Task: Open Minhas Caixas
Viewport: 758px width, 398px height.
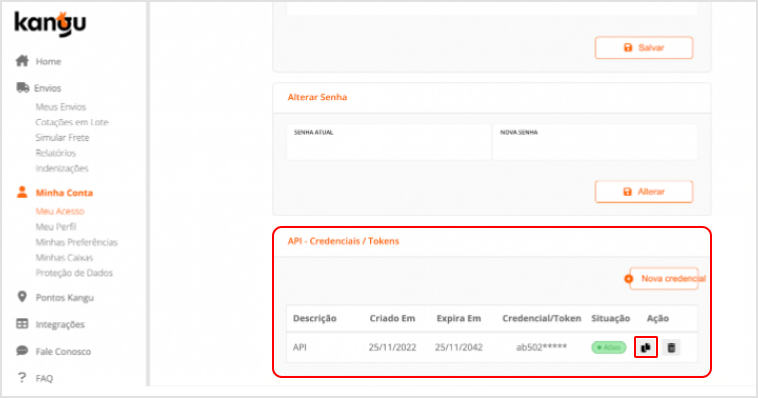Action: [x=64, y=258]
